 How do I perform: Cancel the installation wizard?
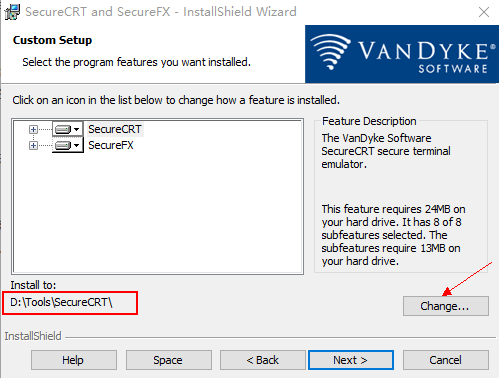(446, 360)
